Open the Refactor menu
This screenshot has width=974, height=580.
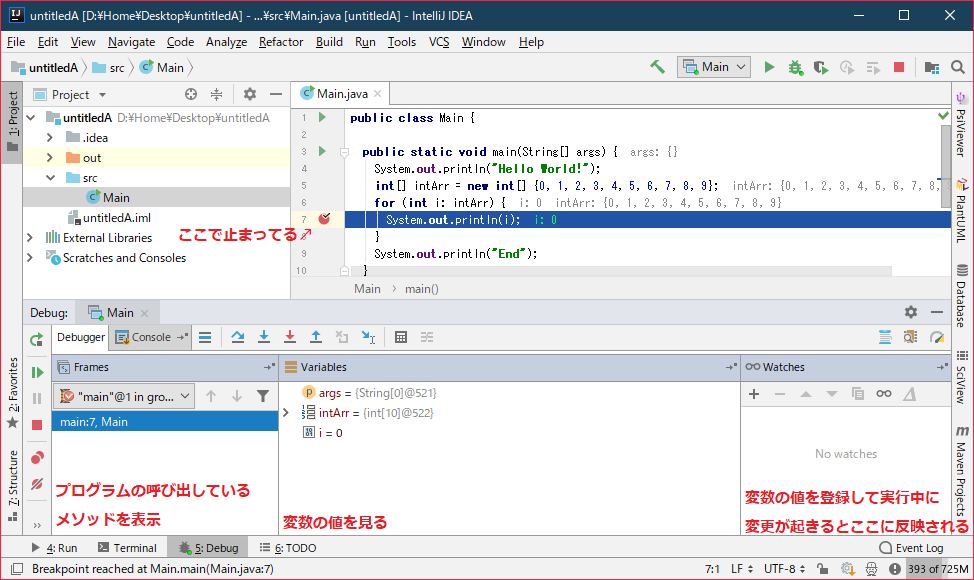point(280,42)
